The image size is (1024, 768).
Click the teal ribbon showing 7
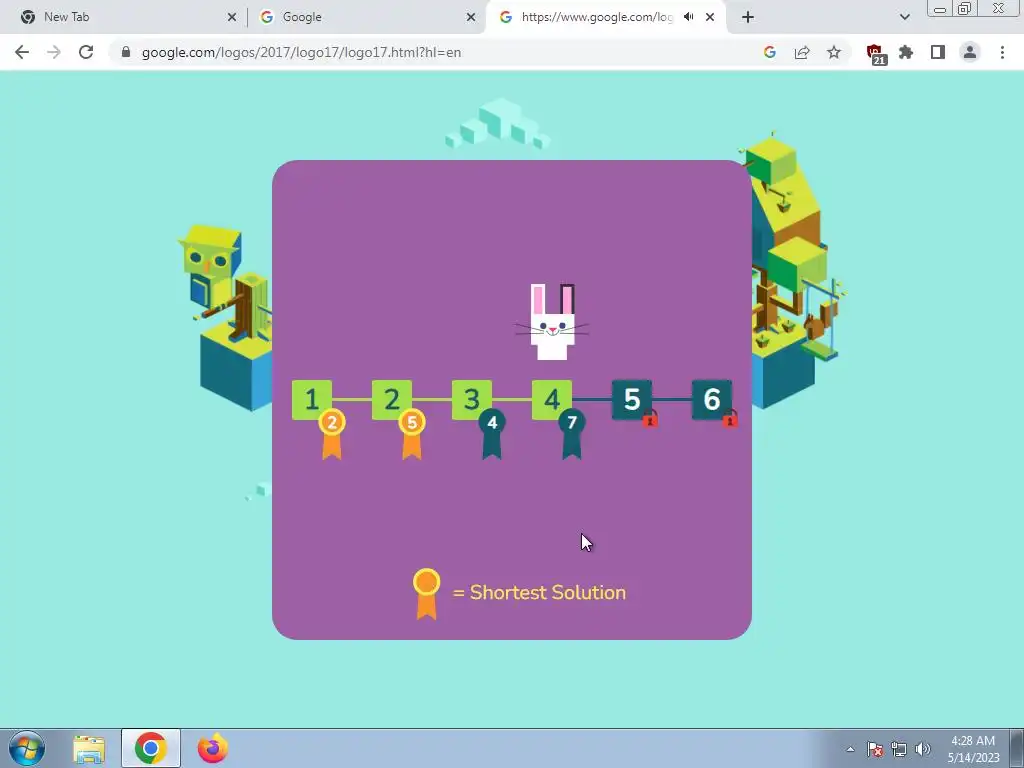tap(571, 434)
